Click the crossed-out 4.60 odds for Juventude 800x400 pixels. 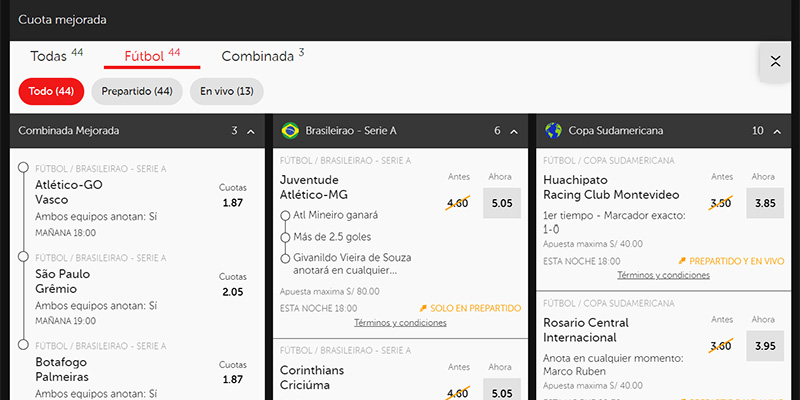[x=457, y=203]
